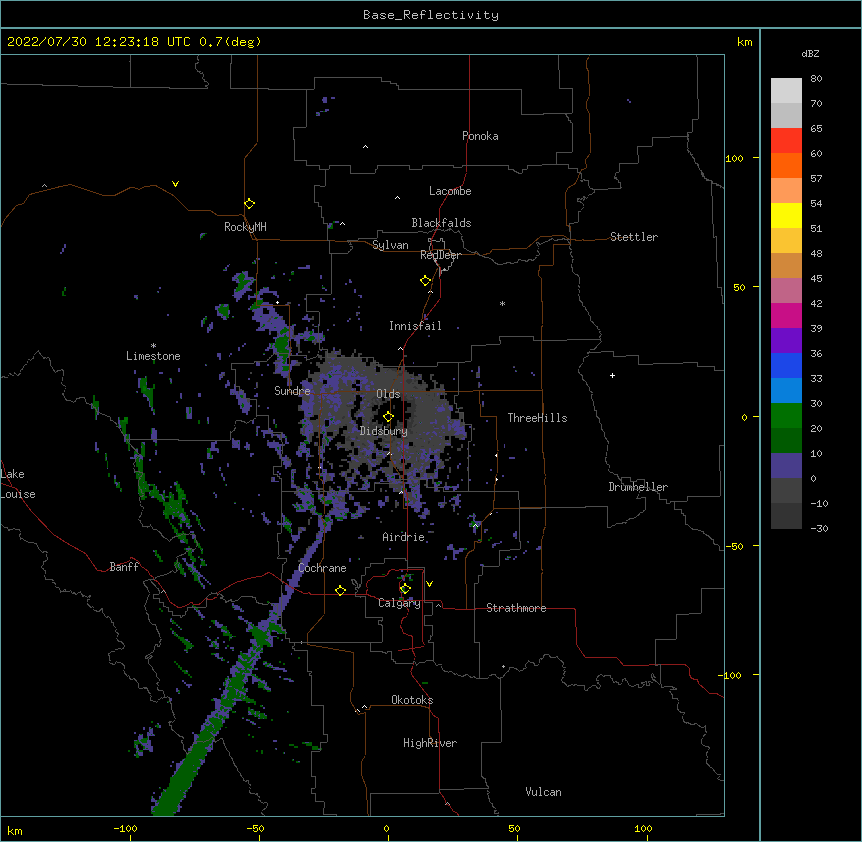Click yellow station marker near Olds
Image resolution: width=862 pixels, height=842 pixels.
coord(388,417)
